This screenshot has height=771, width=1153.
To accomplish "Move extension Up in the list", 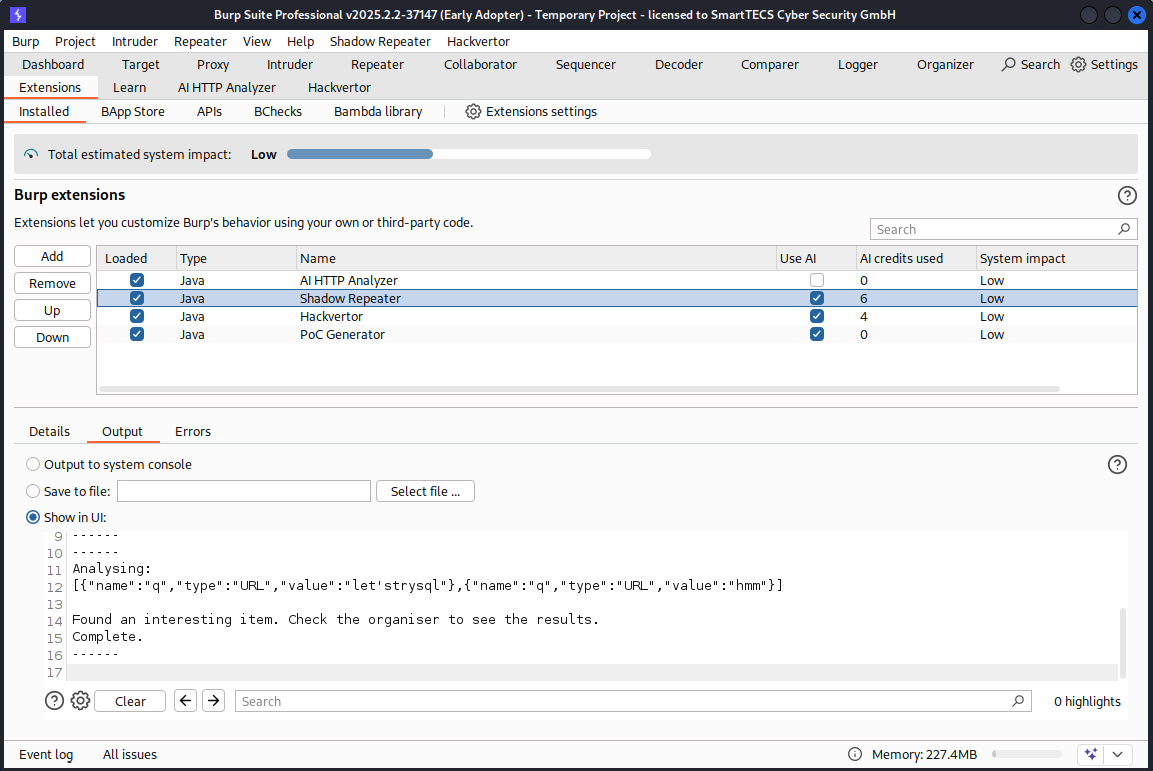I will pyautogui.click(x=52, y=310).
